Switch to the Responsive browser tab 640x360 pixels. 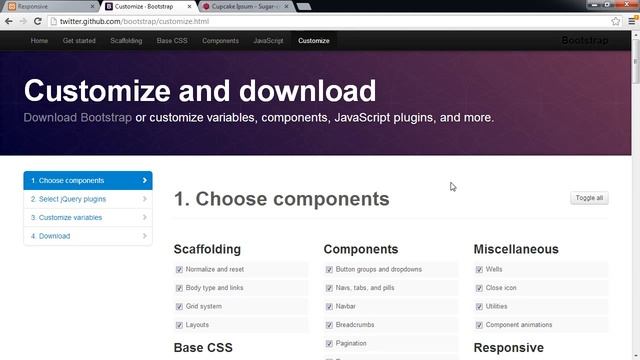click(51, 7)
